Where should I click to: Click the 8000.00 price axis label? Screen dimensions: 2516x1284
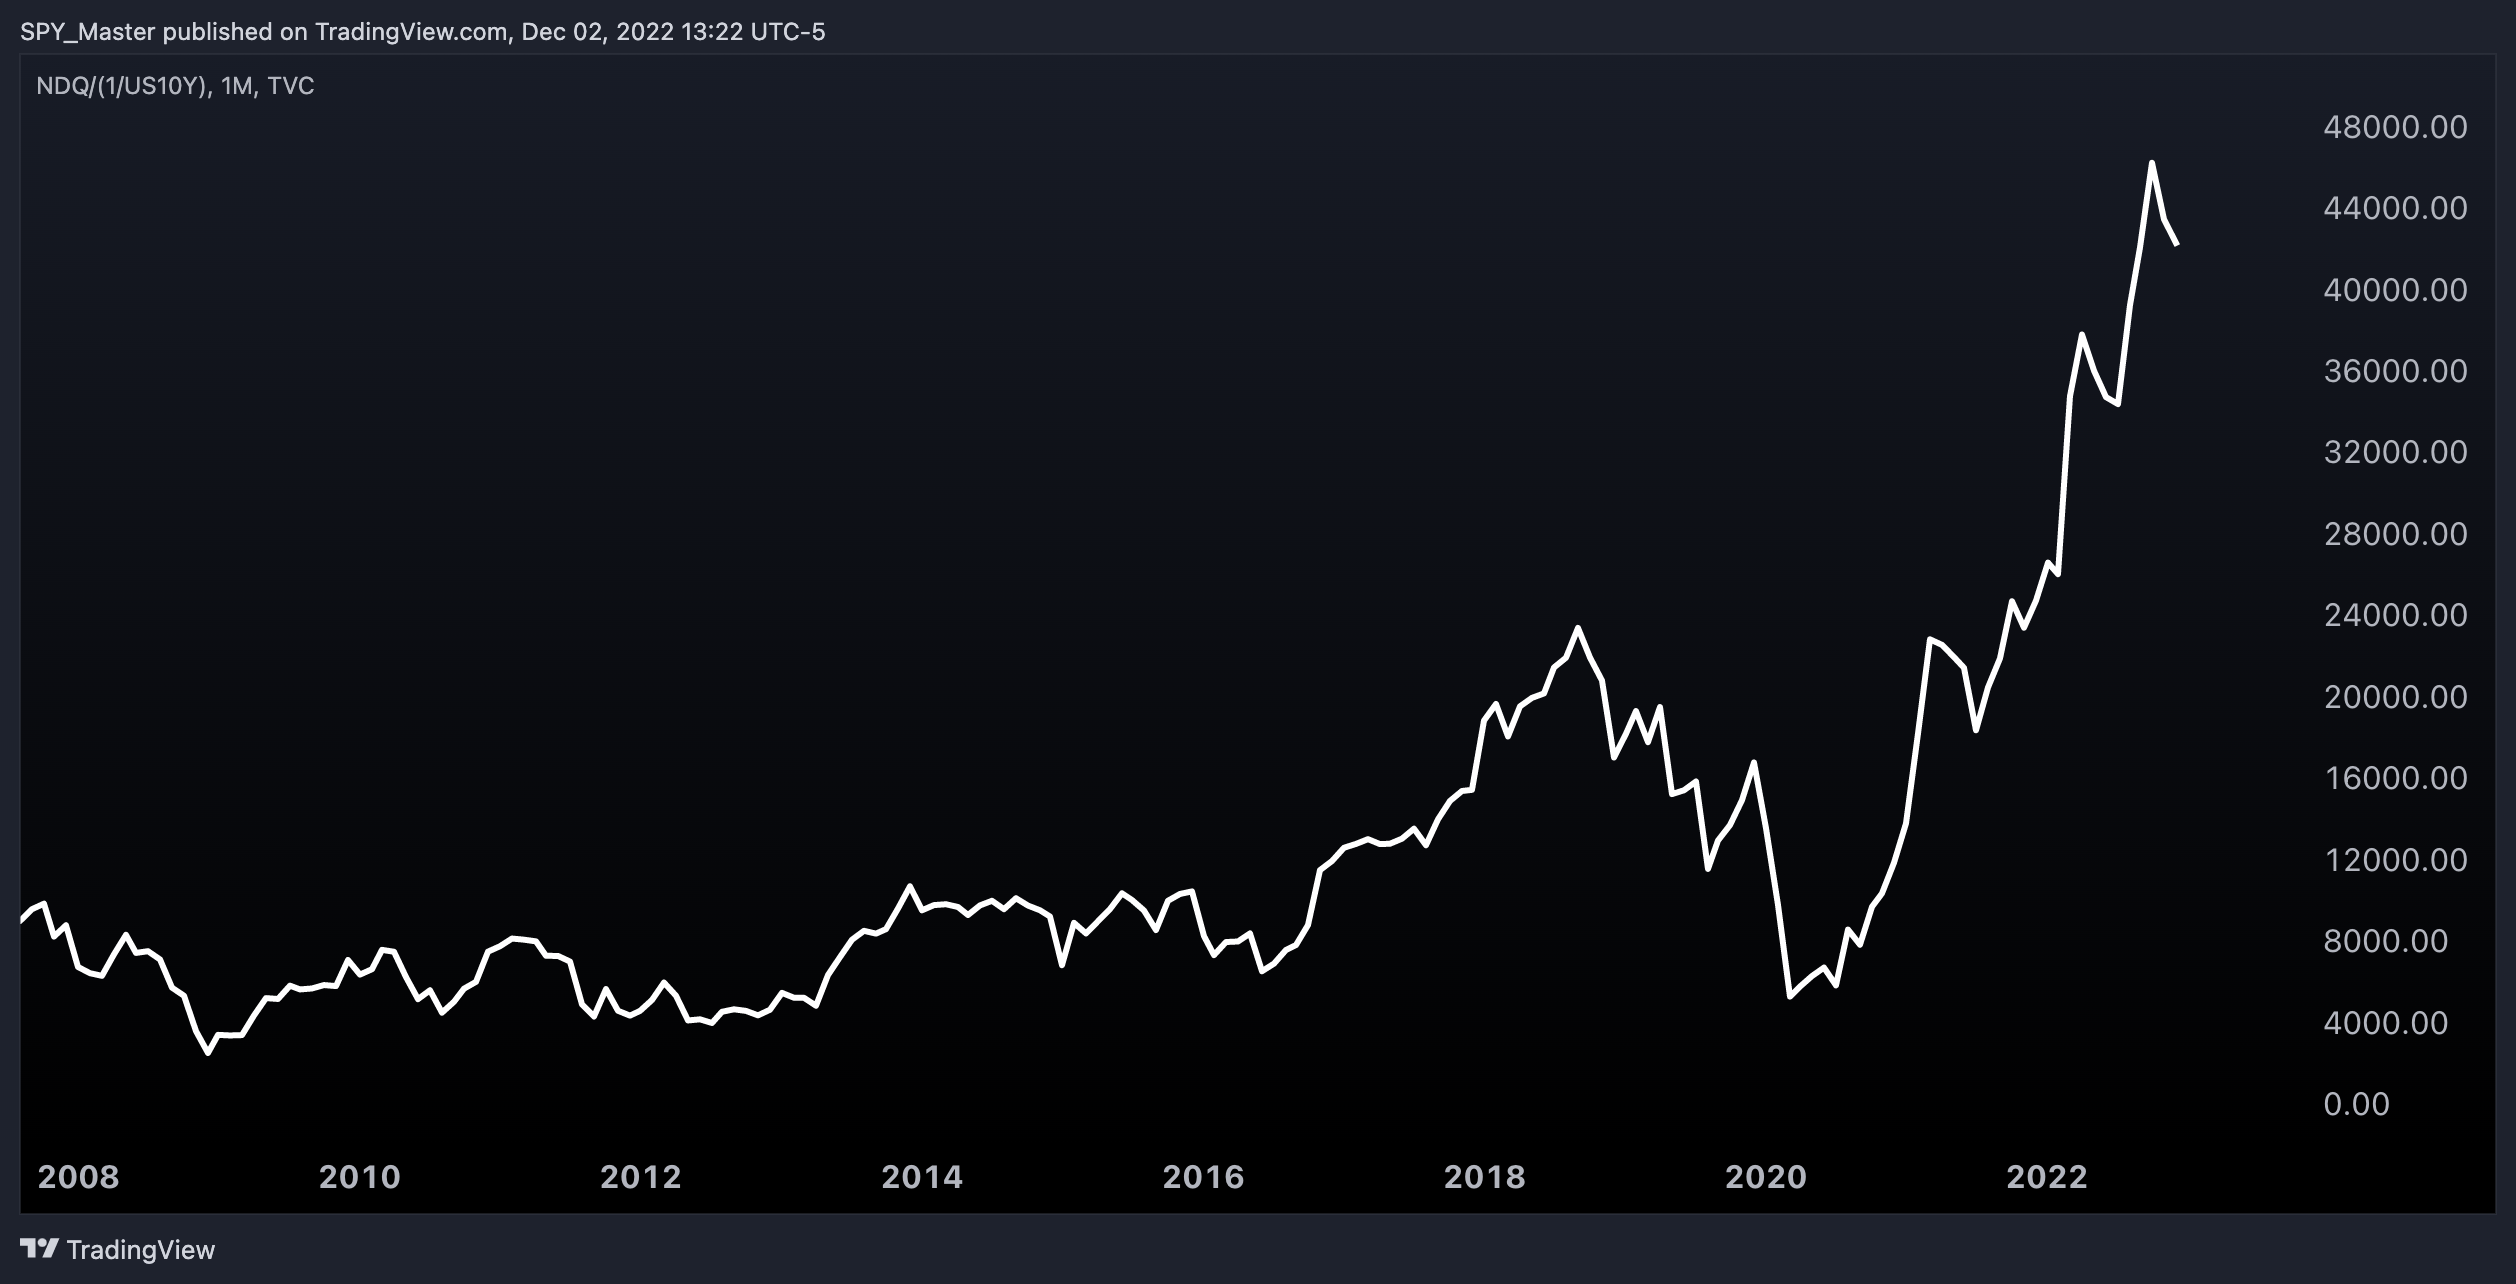pyautogui.click(x=2385, y=941)
